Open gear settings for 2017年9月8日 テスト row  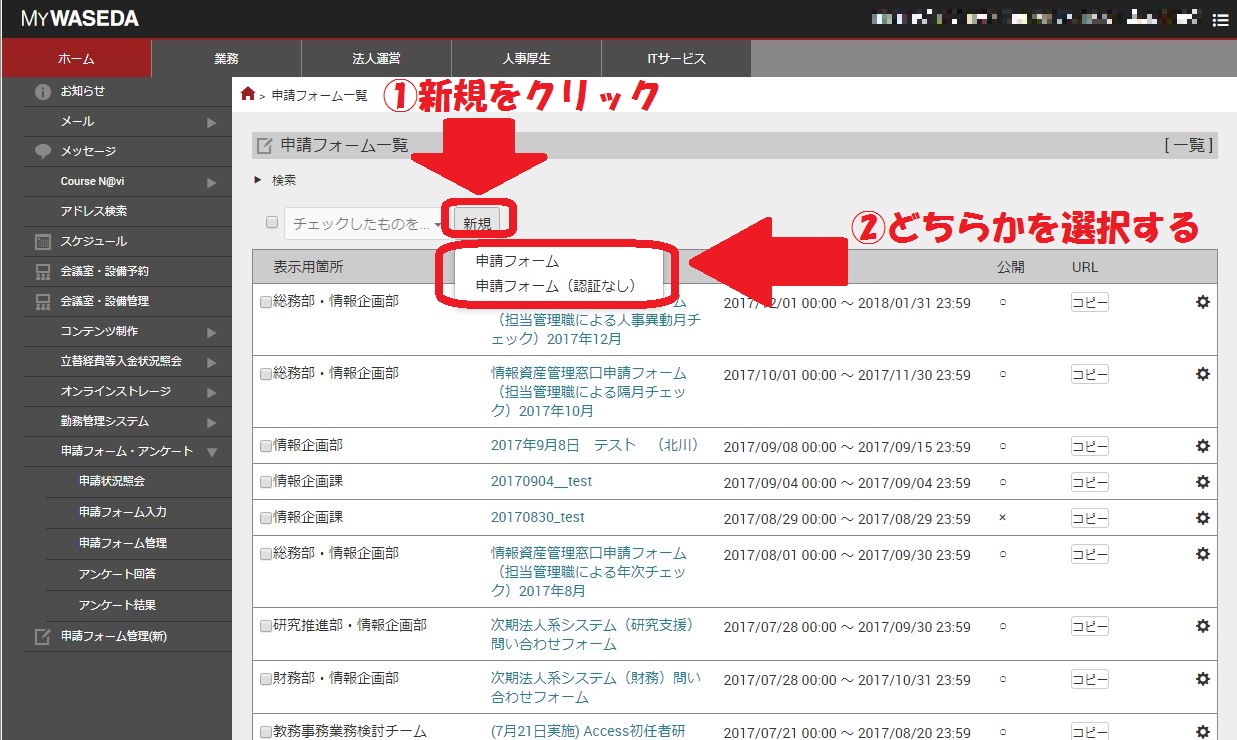tap(1203, 446)
